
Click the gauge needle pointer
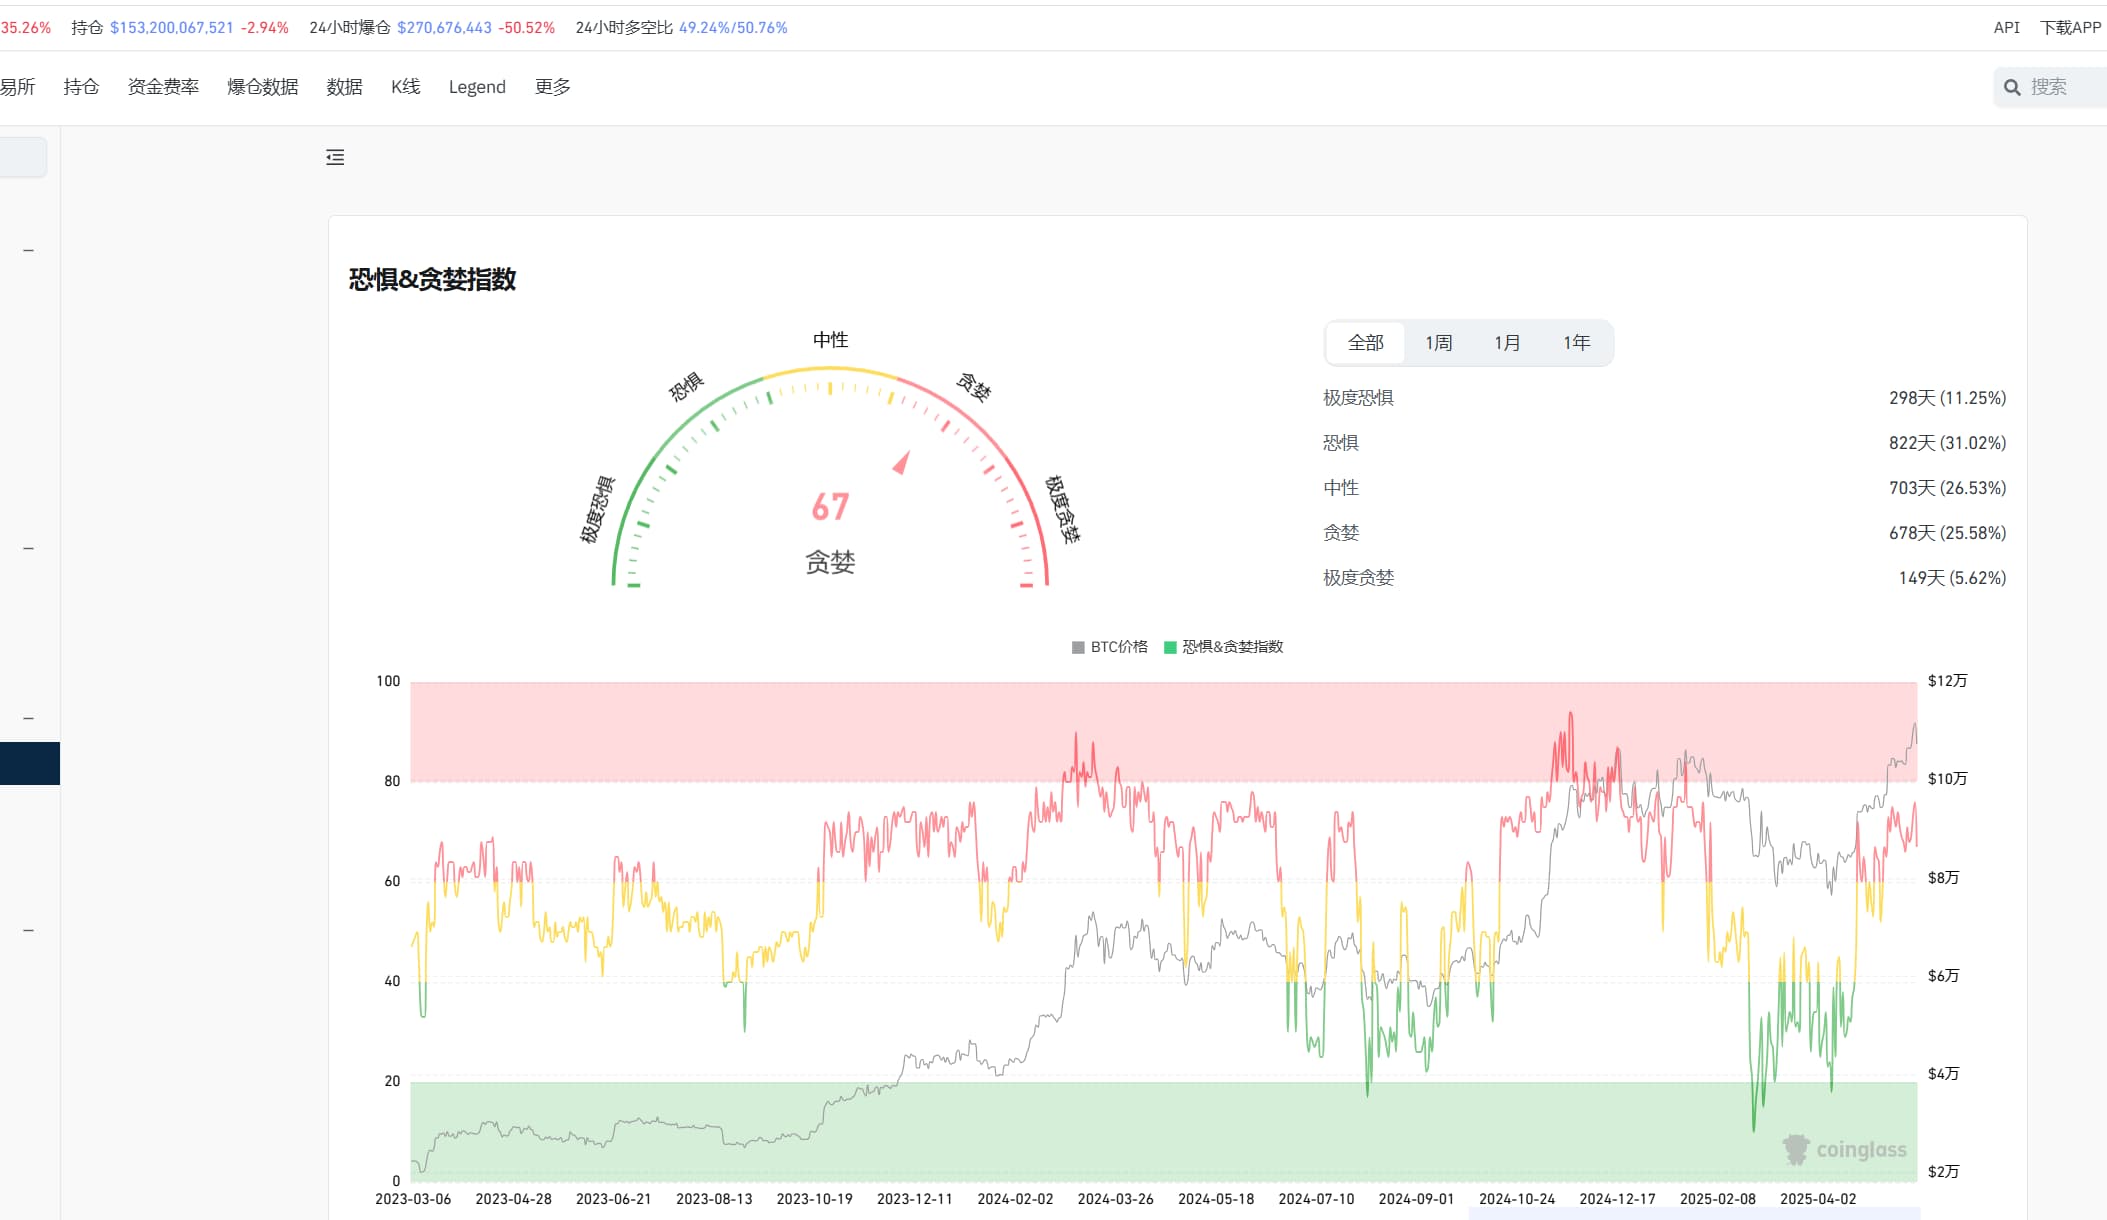[x=902, y=462]
